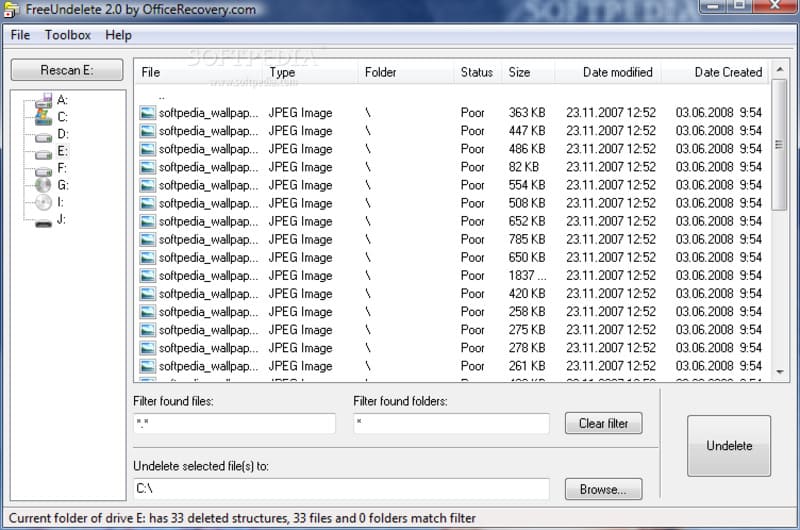Click the file list scrollbar down arrow
The image size is (800, 530).
(x=780, y=372)
